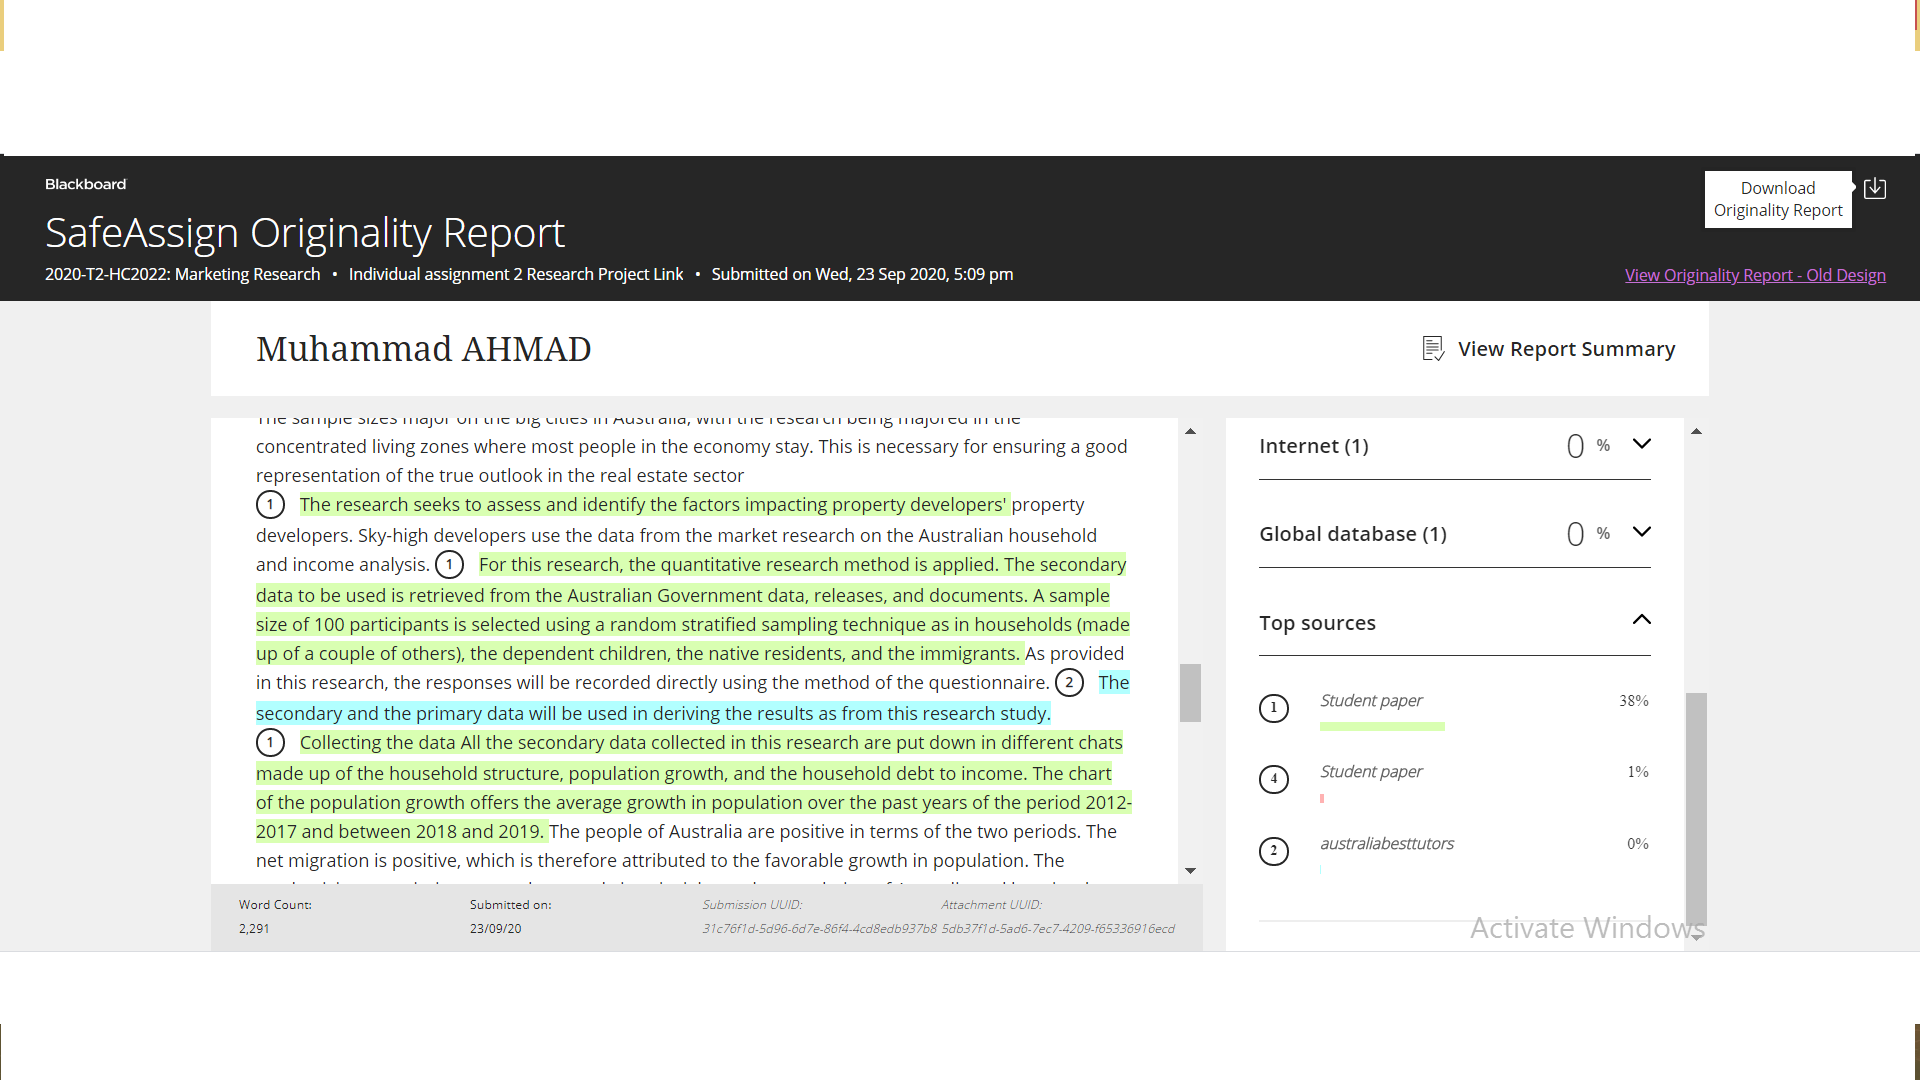Viewport: 1920px width, 1080px height.
Task: Click the Submitted on date 23/09/20
Action: pyautogui.click(x=495, y=929)
